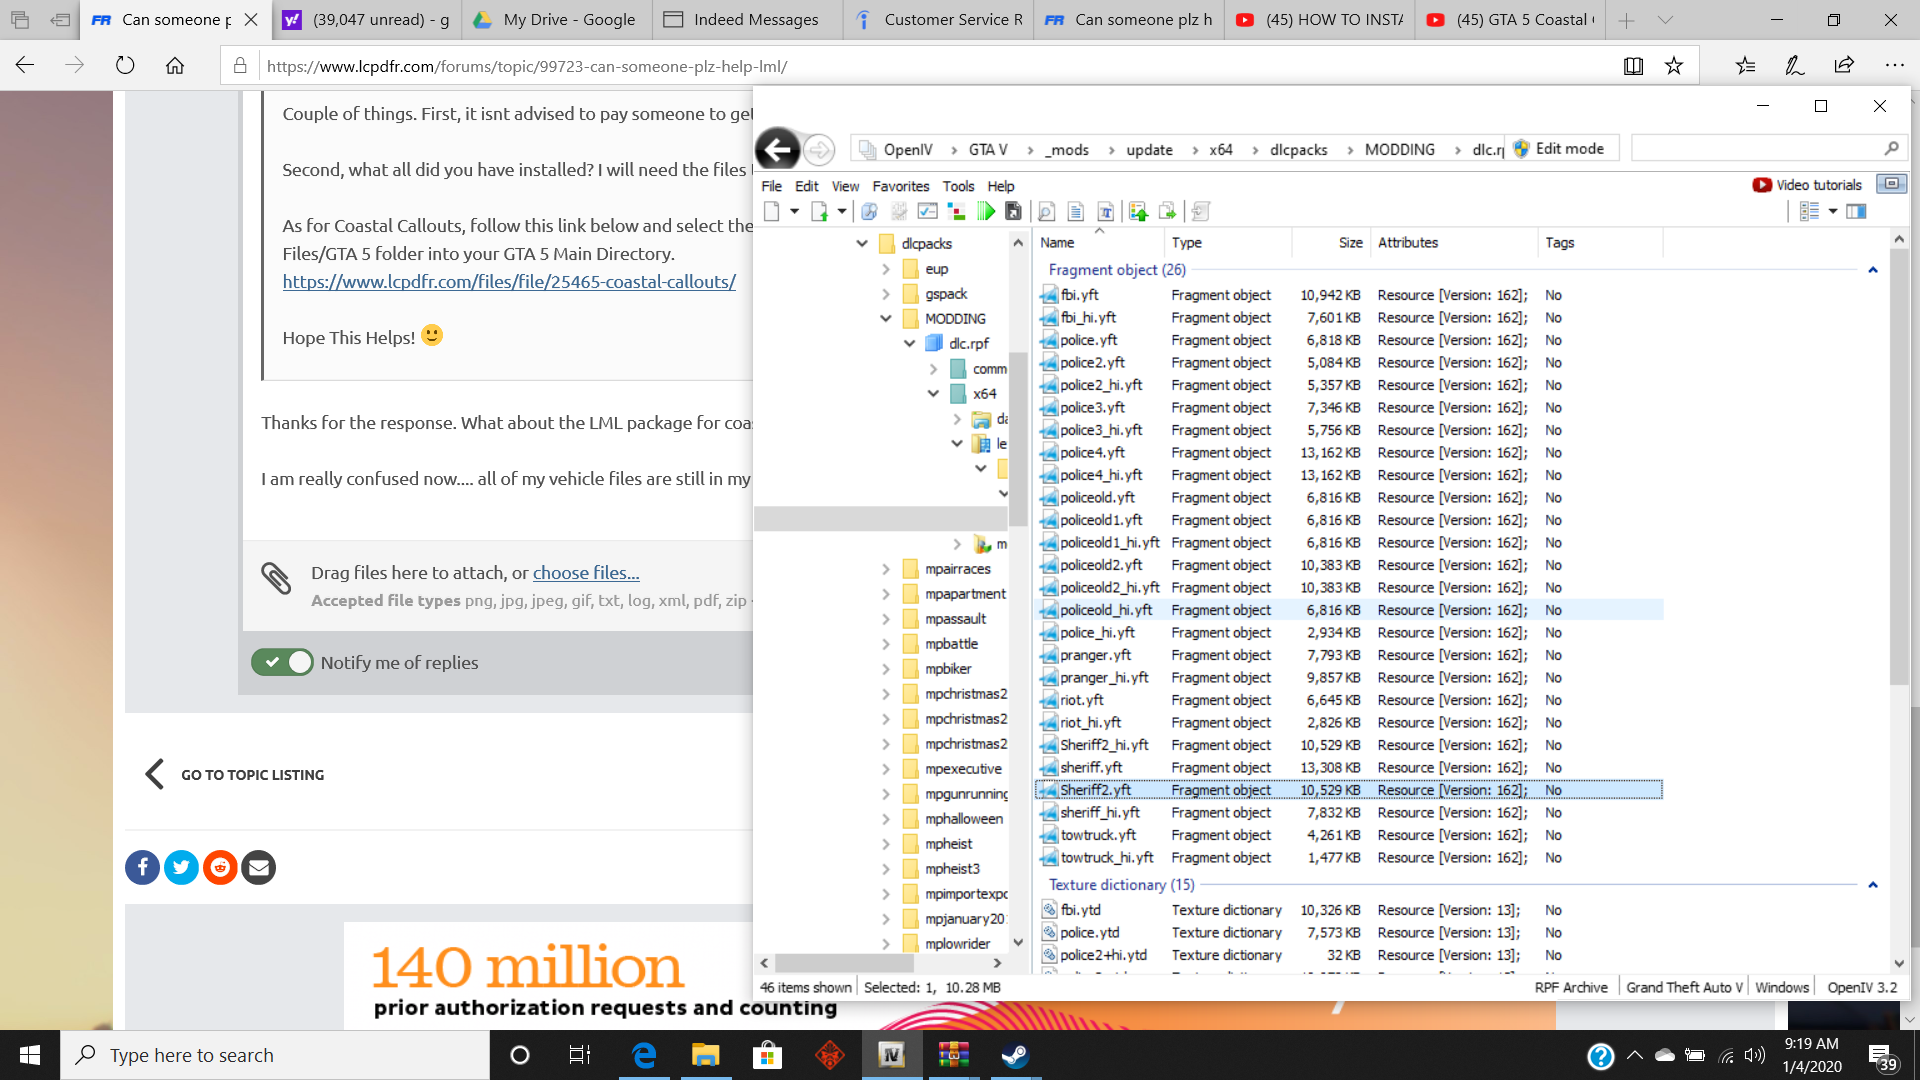
Task: Click the OpenIV back navigation arrow
Action: 777,150
